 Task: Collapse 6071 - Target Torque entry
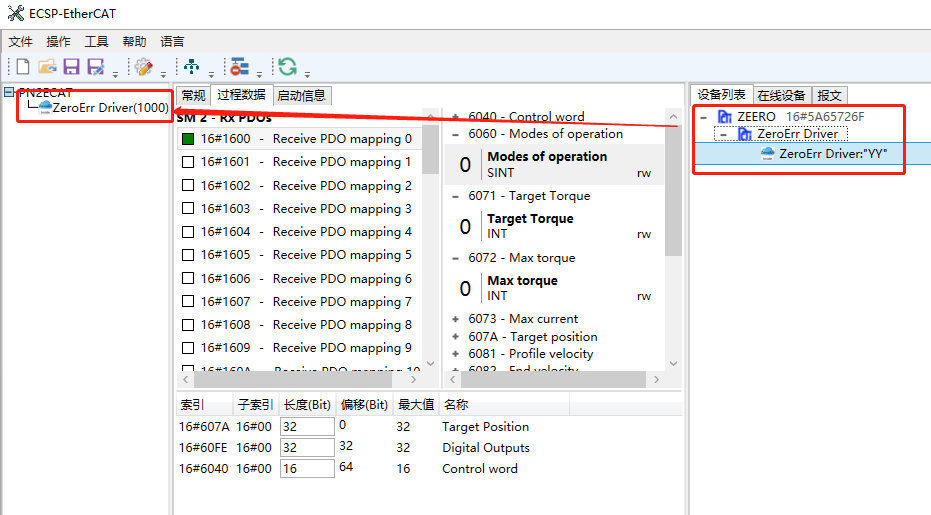point(455,196)
